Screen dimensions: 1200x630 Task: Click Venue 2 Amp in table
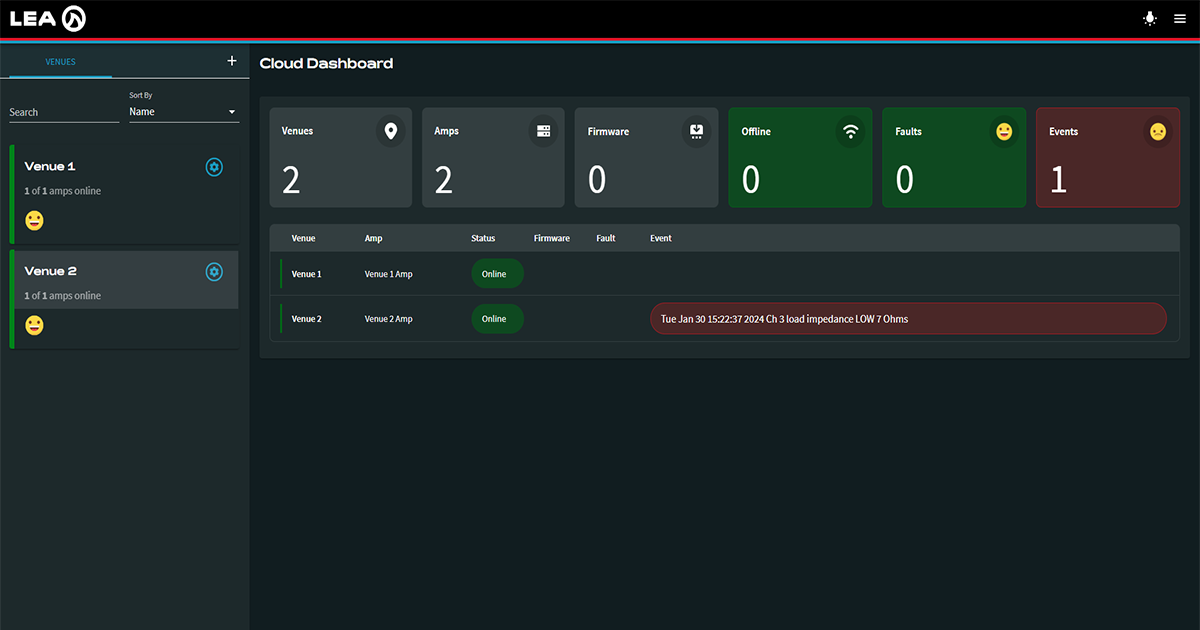388,319
